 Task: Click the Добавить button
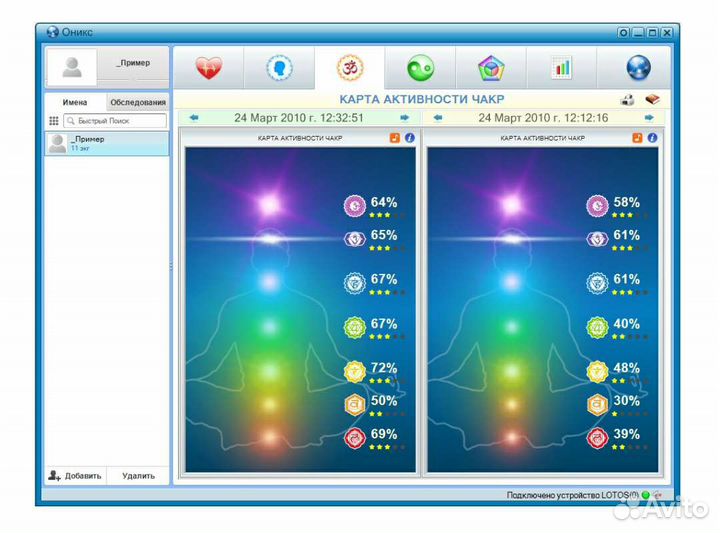pos(76,476)
